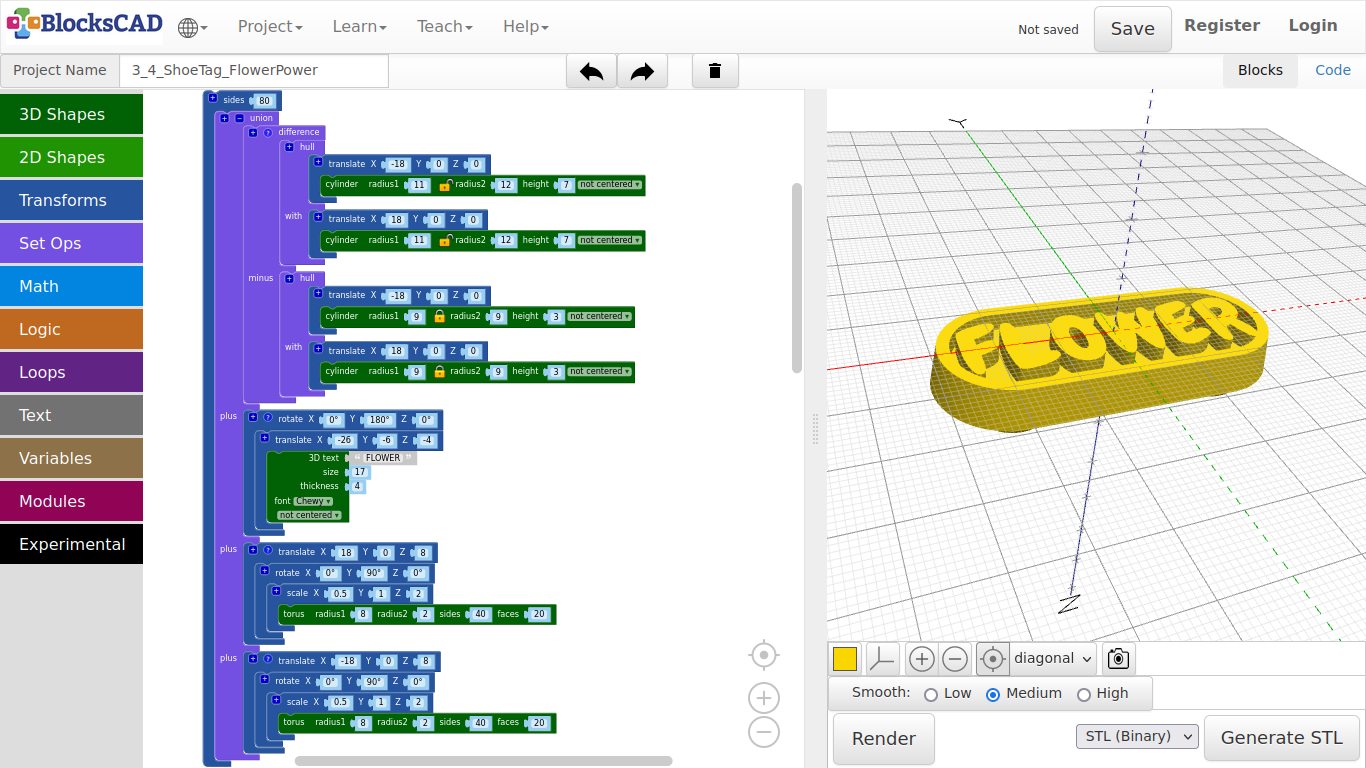Open the Project menu
The height and width of the screenshot is (768, 1366).
tap(269, 27)
